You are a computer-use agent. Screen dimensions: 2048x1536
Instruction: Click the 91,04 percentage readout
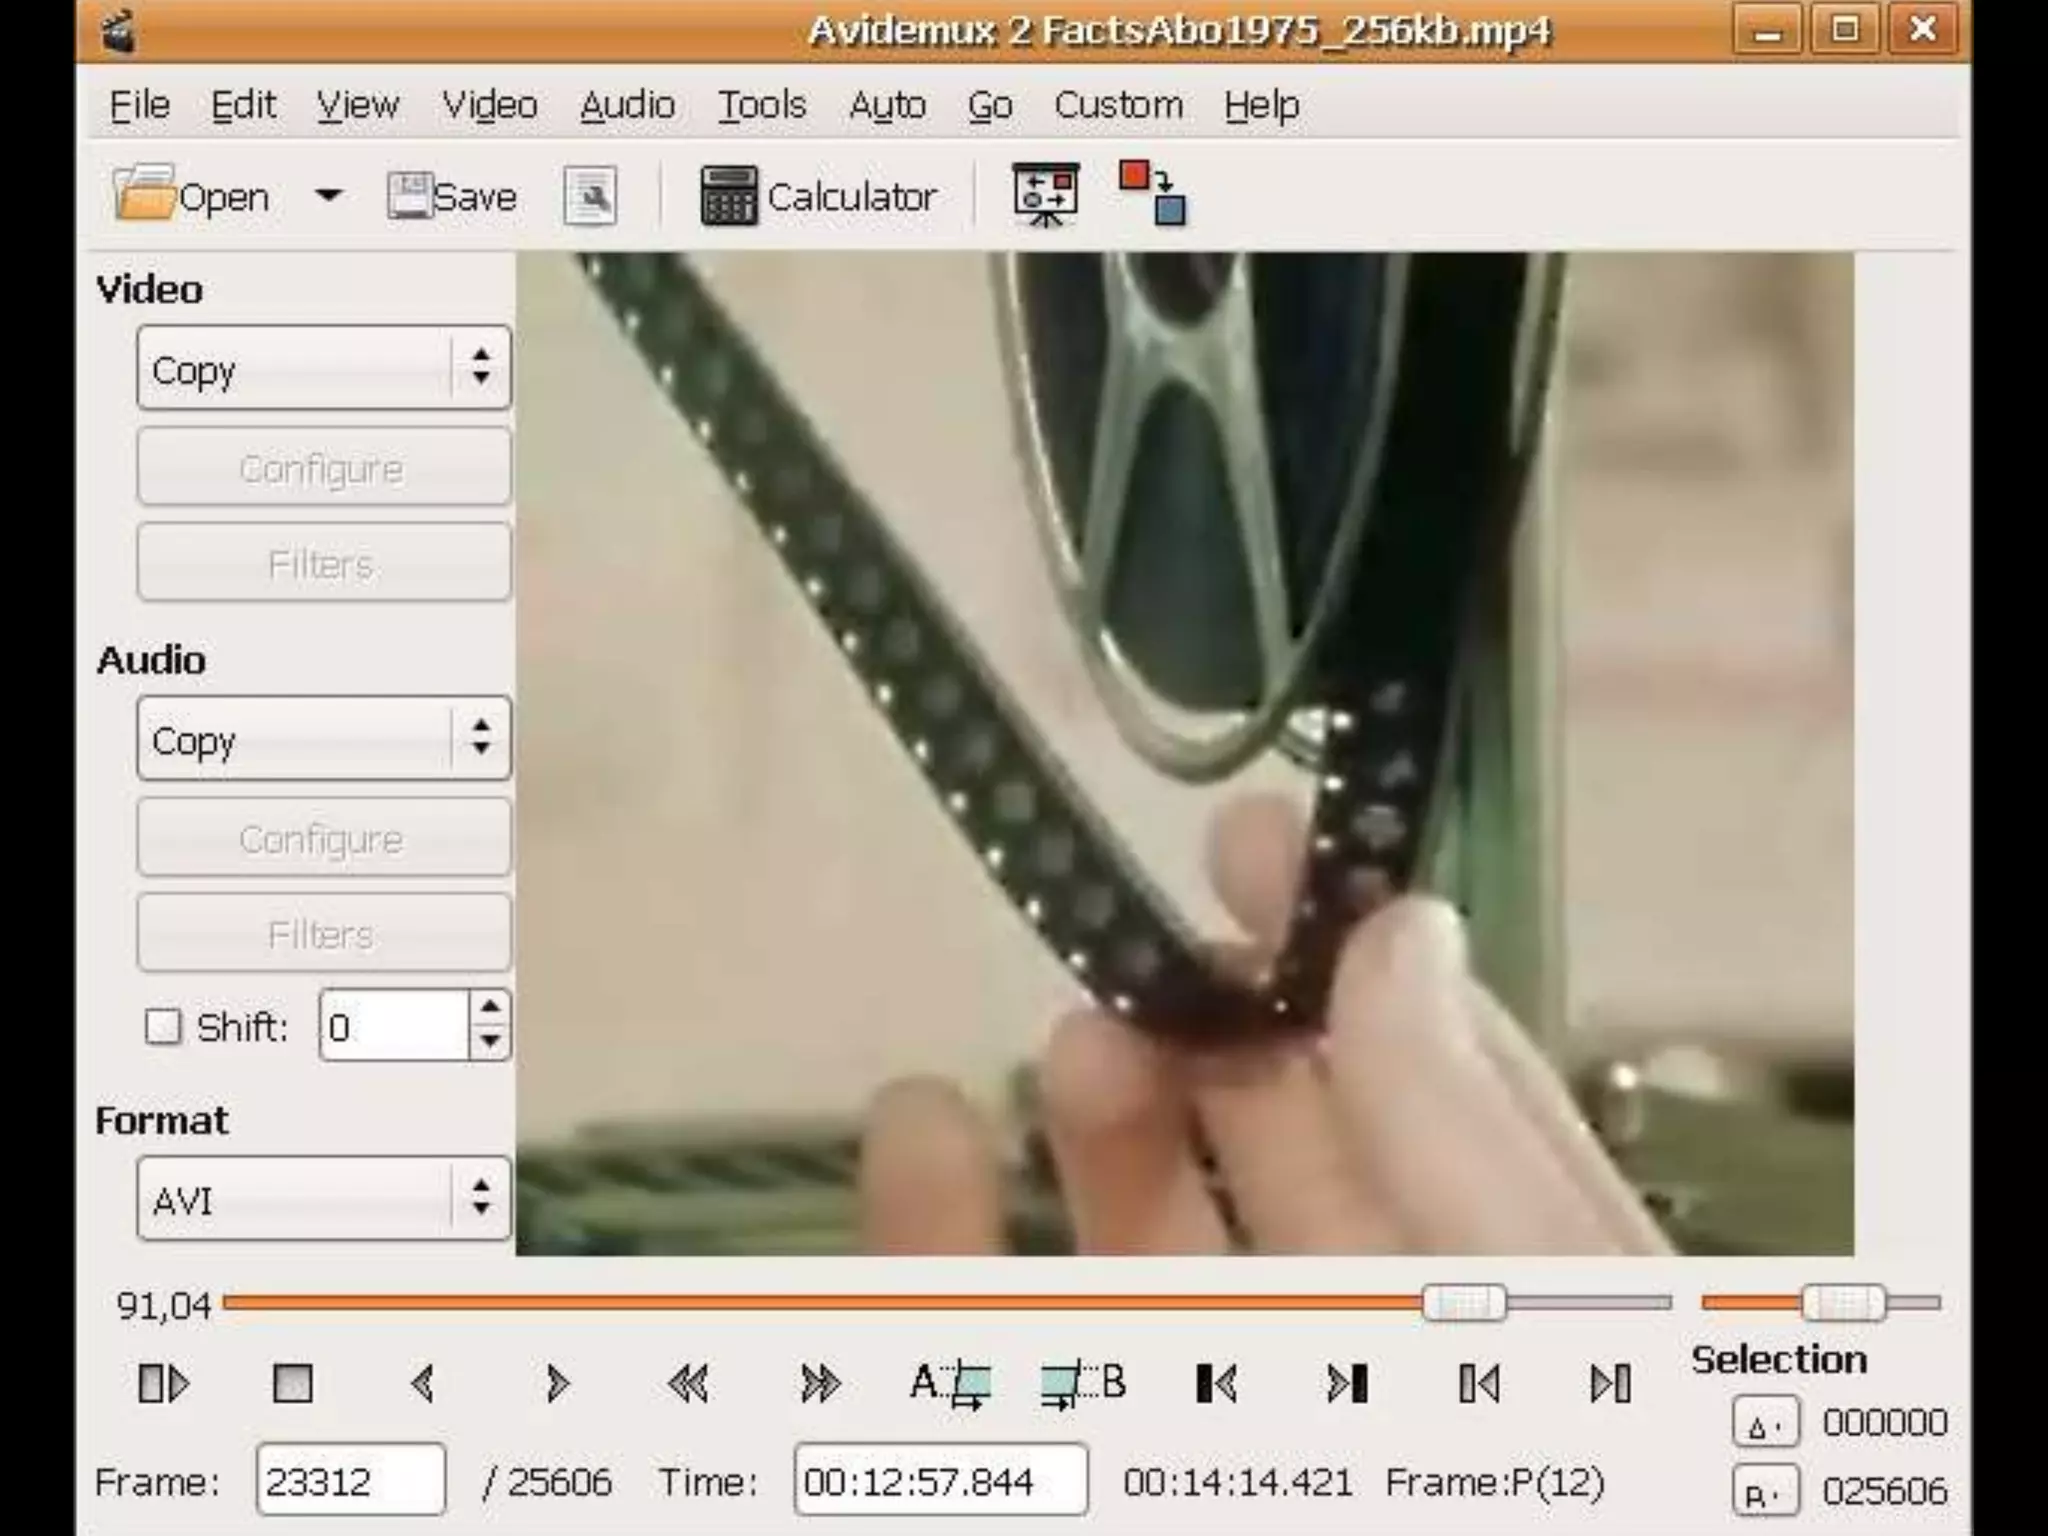coord(163,1305)
